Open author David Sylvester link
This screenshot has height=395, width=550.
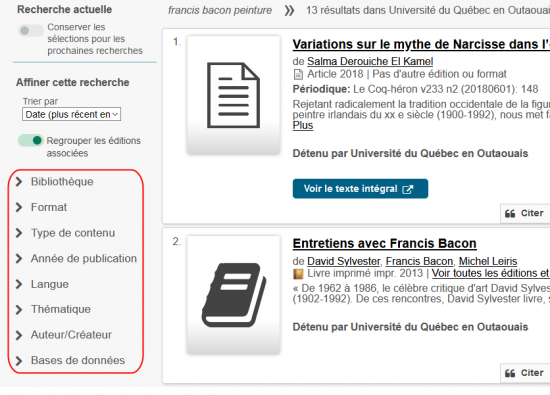[x=343, y=261]
